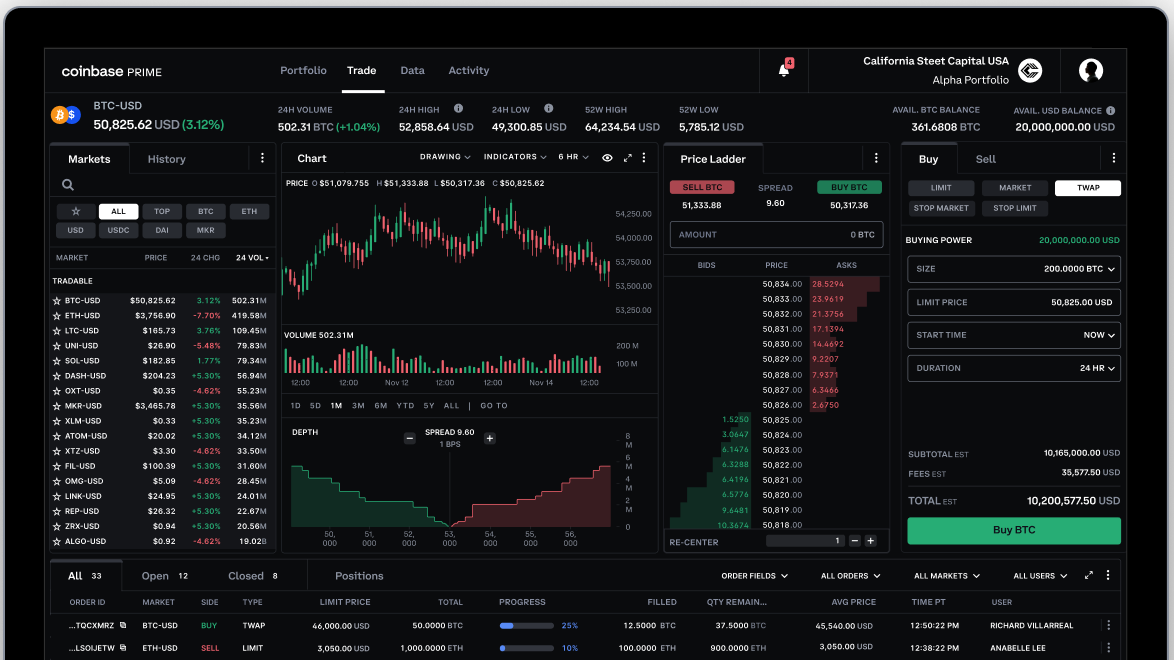Open ALL MARKETS dropdown
Screen dimensions: 1174x660
point(946,576)
